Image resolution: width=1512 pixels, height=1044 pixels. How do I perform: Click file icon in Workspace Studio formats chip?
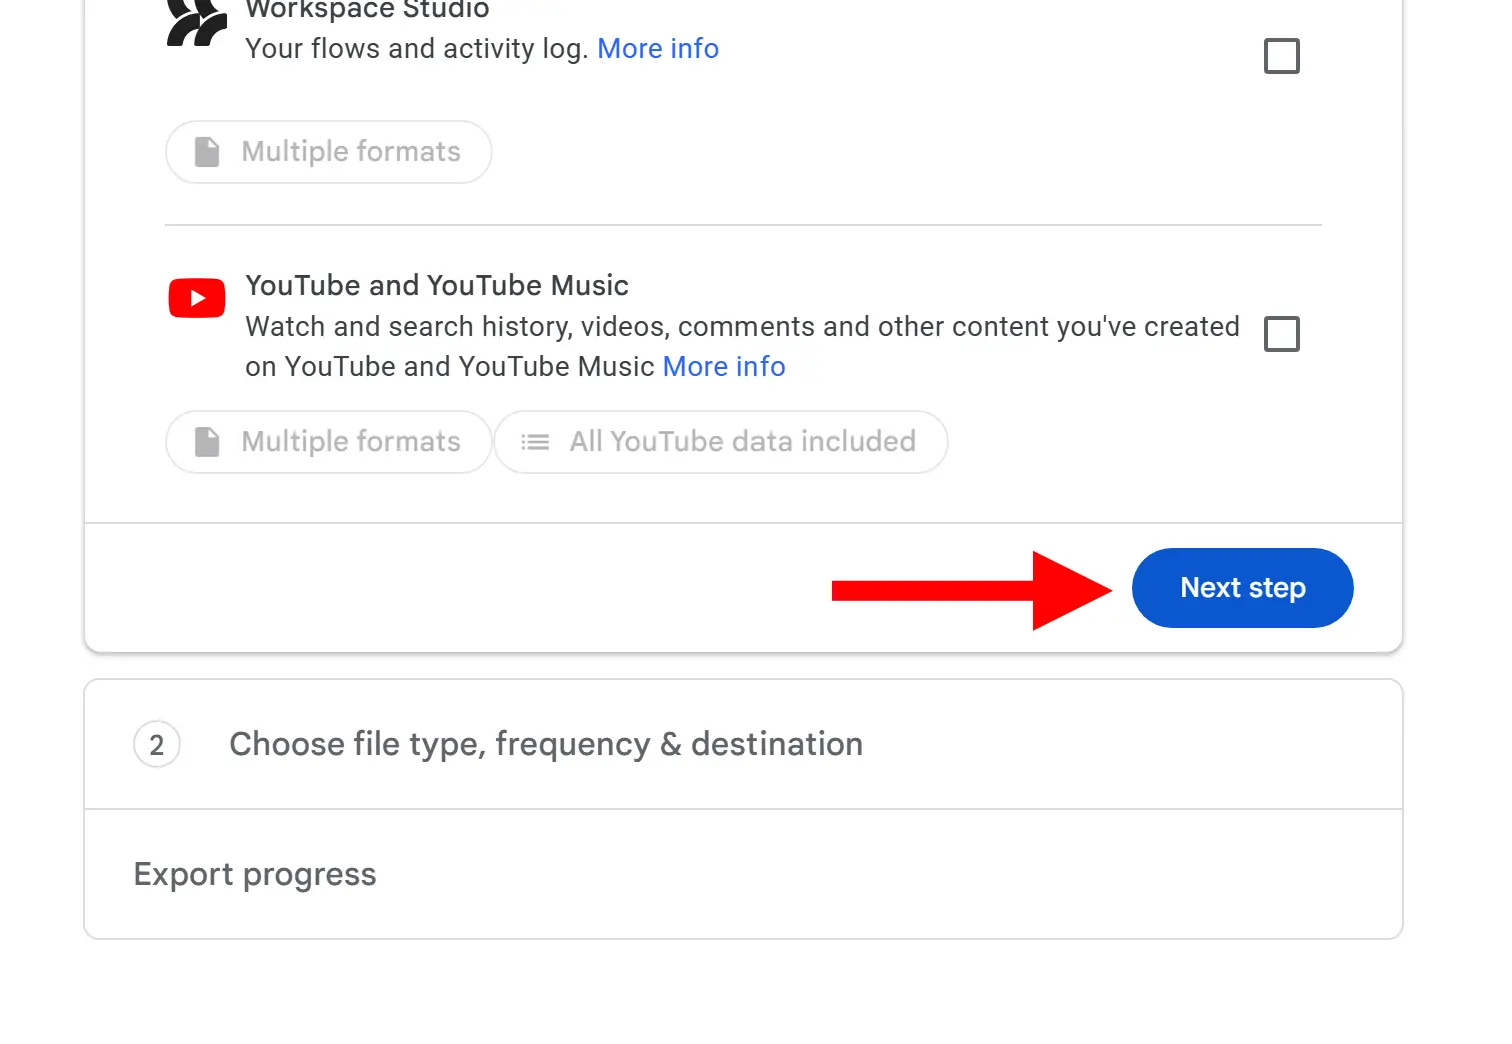[x=207, y=152]
